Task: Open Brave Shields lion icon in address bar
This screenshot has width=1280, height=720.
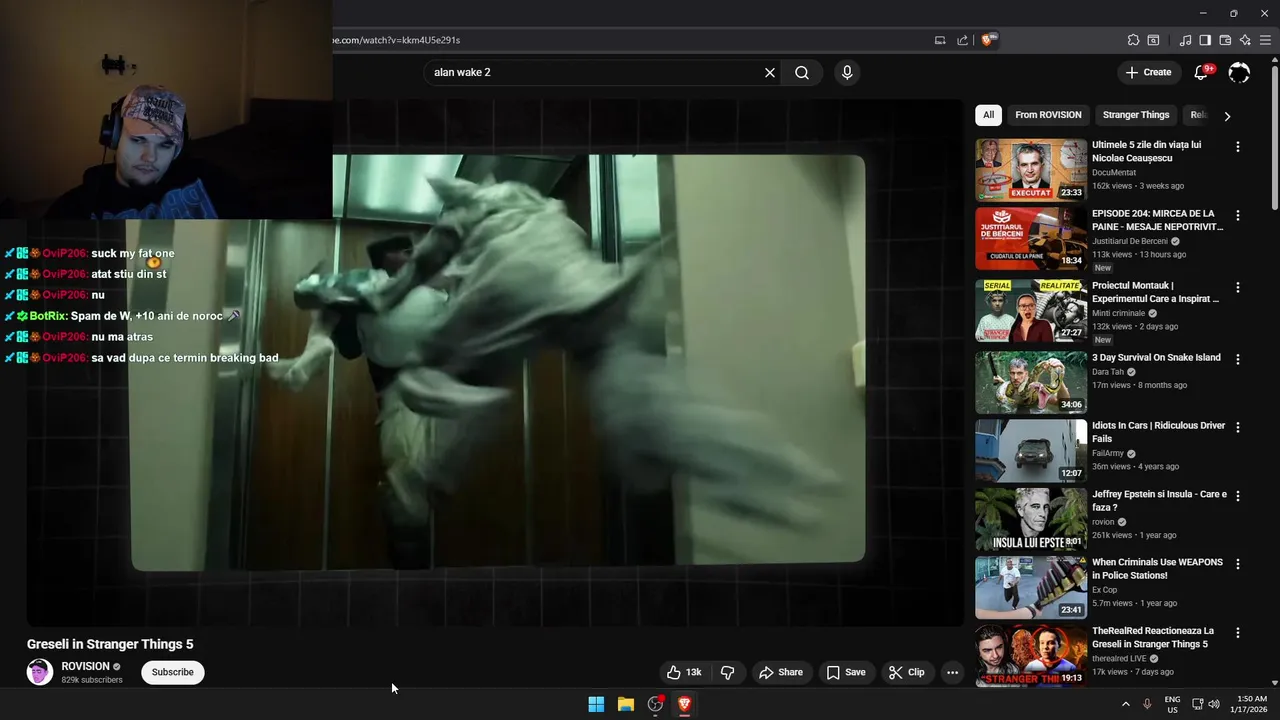Action: (989, 40)
